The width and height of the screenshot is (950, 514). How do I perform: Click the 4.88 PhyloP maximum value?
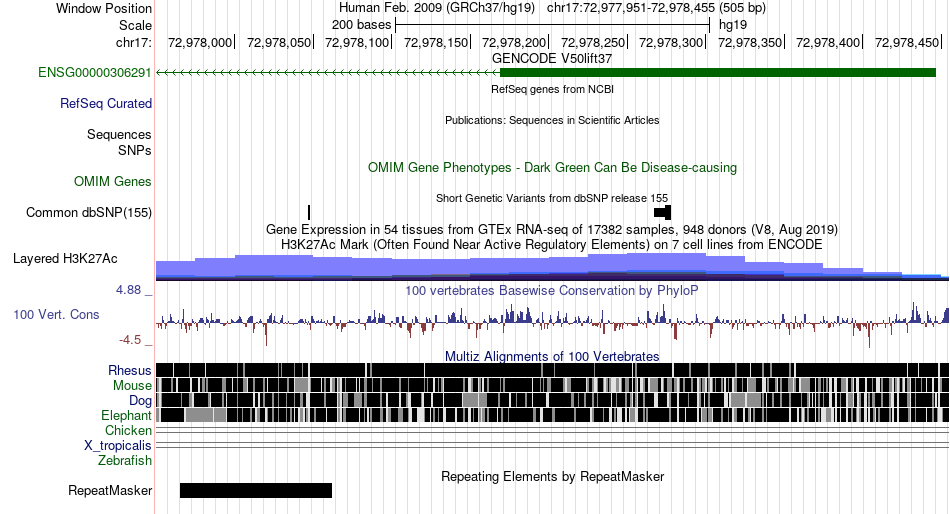[128, 290]
